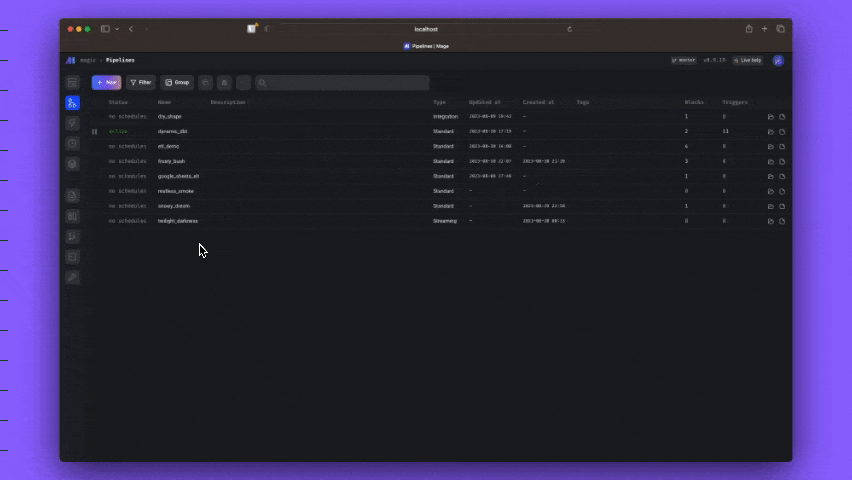Viewport: 852px width, 480px height.
Task: Click the Name column header
Action: coord(164,102)
